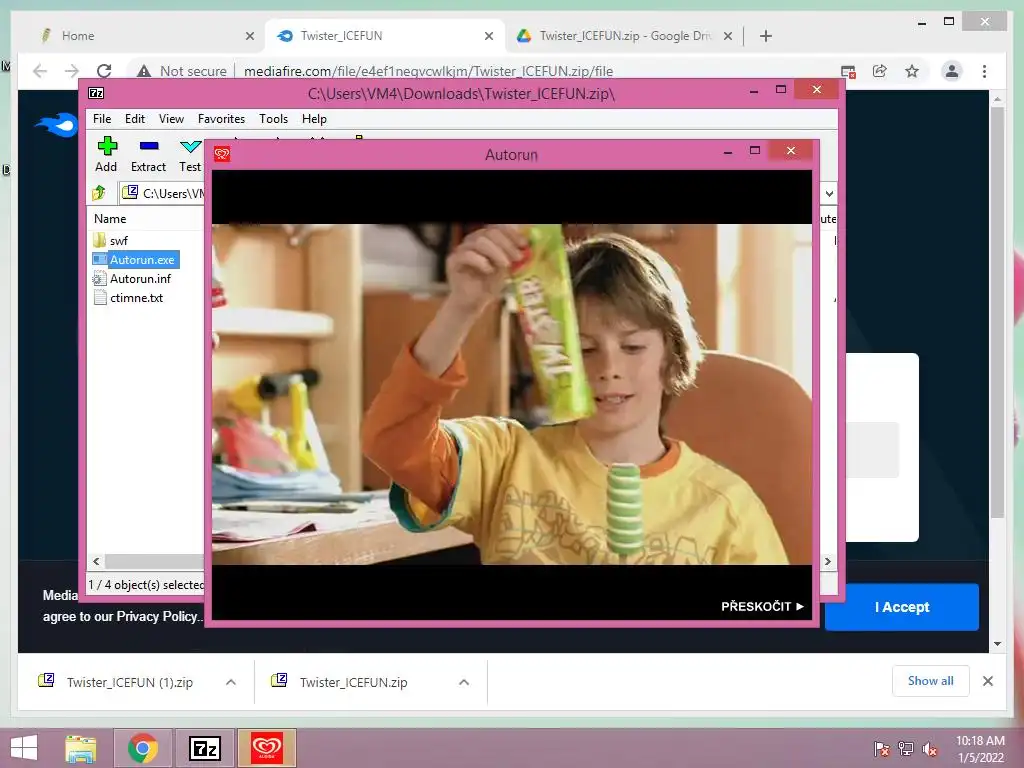Open the Windows Start button
Image resolution: width=1024 pixels, height=768 pixels.
pyautogui.click(x=24, y=748)
